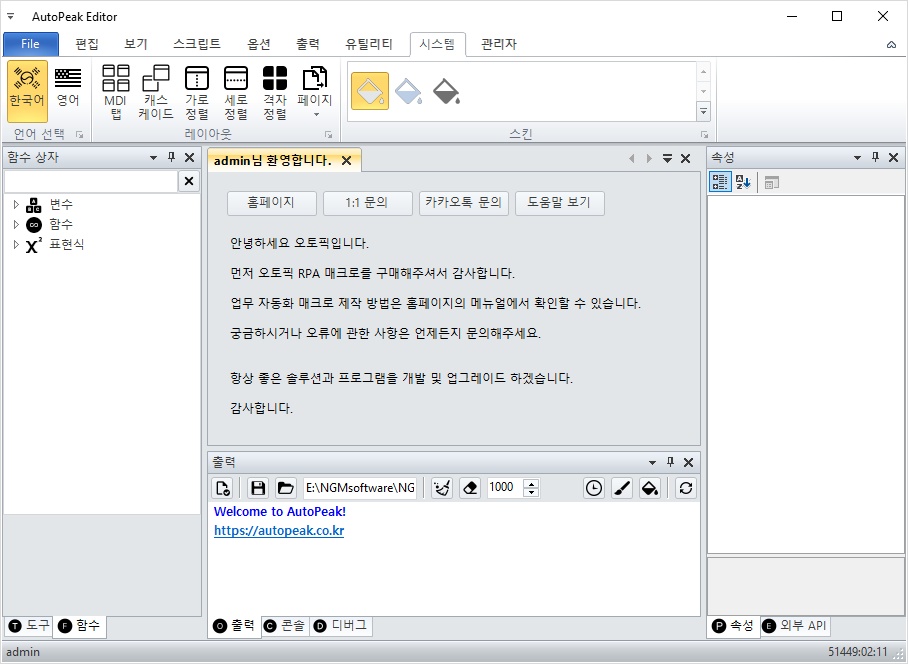This screenshot has height=664, width=908.
Task: Collapse the ribbon with the chevron
Action: coord(891,45)
